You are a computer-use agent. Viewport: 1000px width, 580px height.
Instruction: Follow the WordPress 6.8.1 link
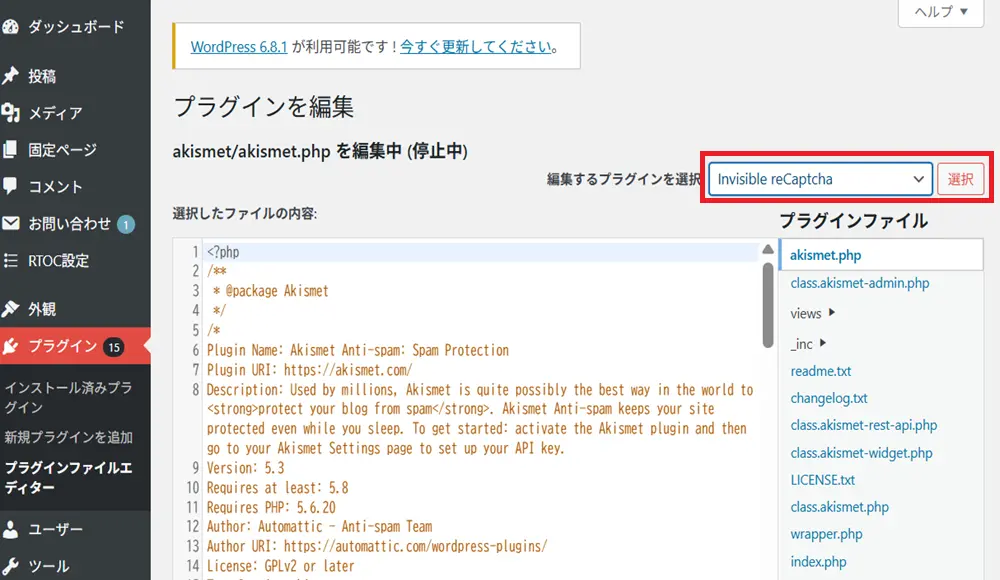[x=239, y=47]
